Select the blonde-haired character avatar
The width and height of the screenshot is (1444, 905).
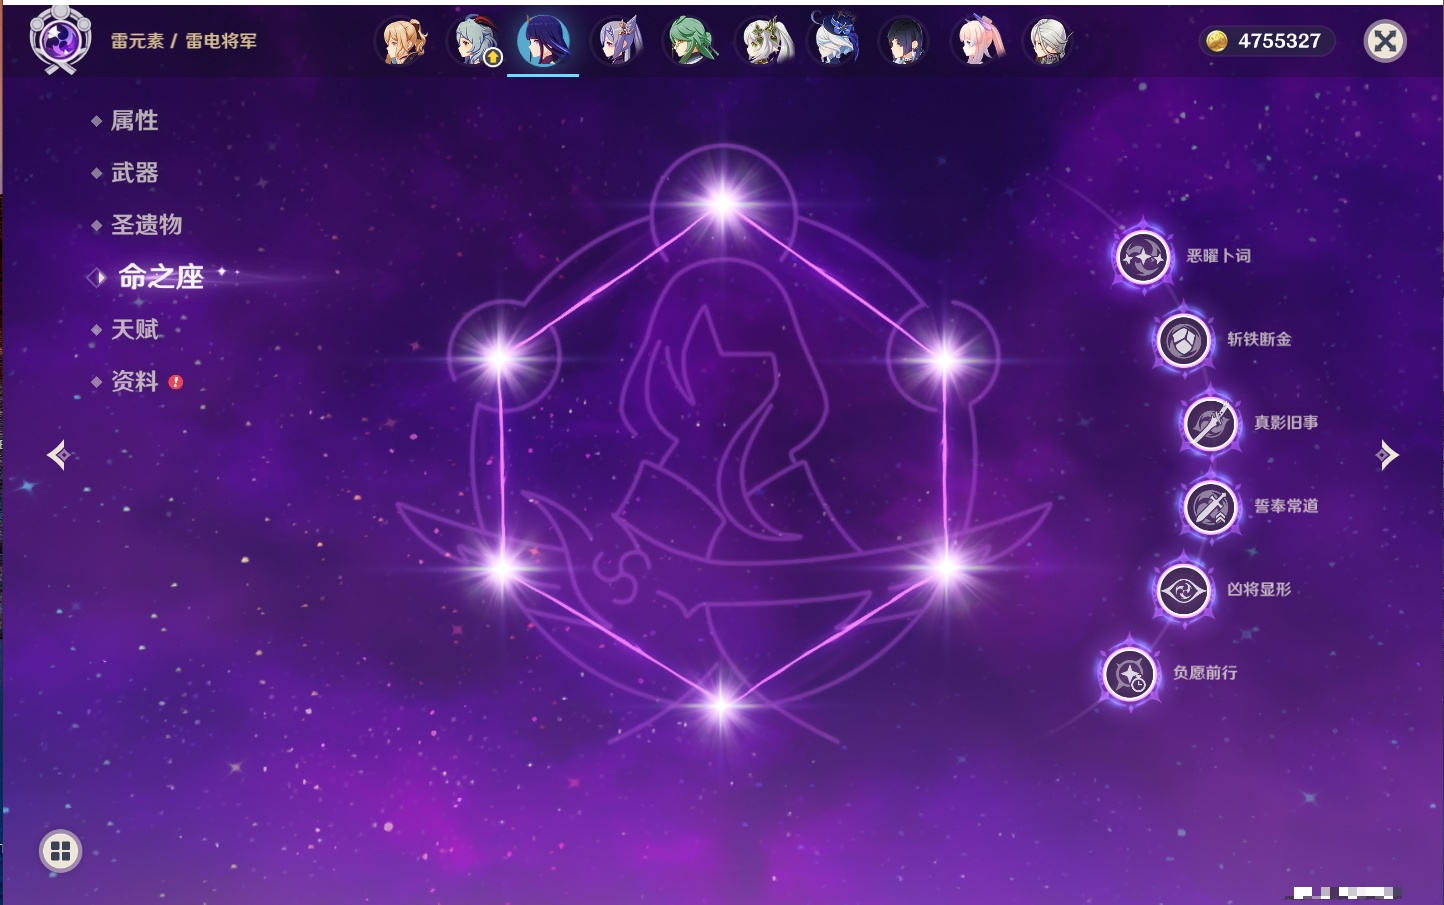[401, 42]
